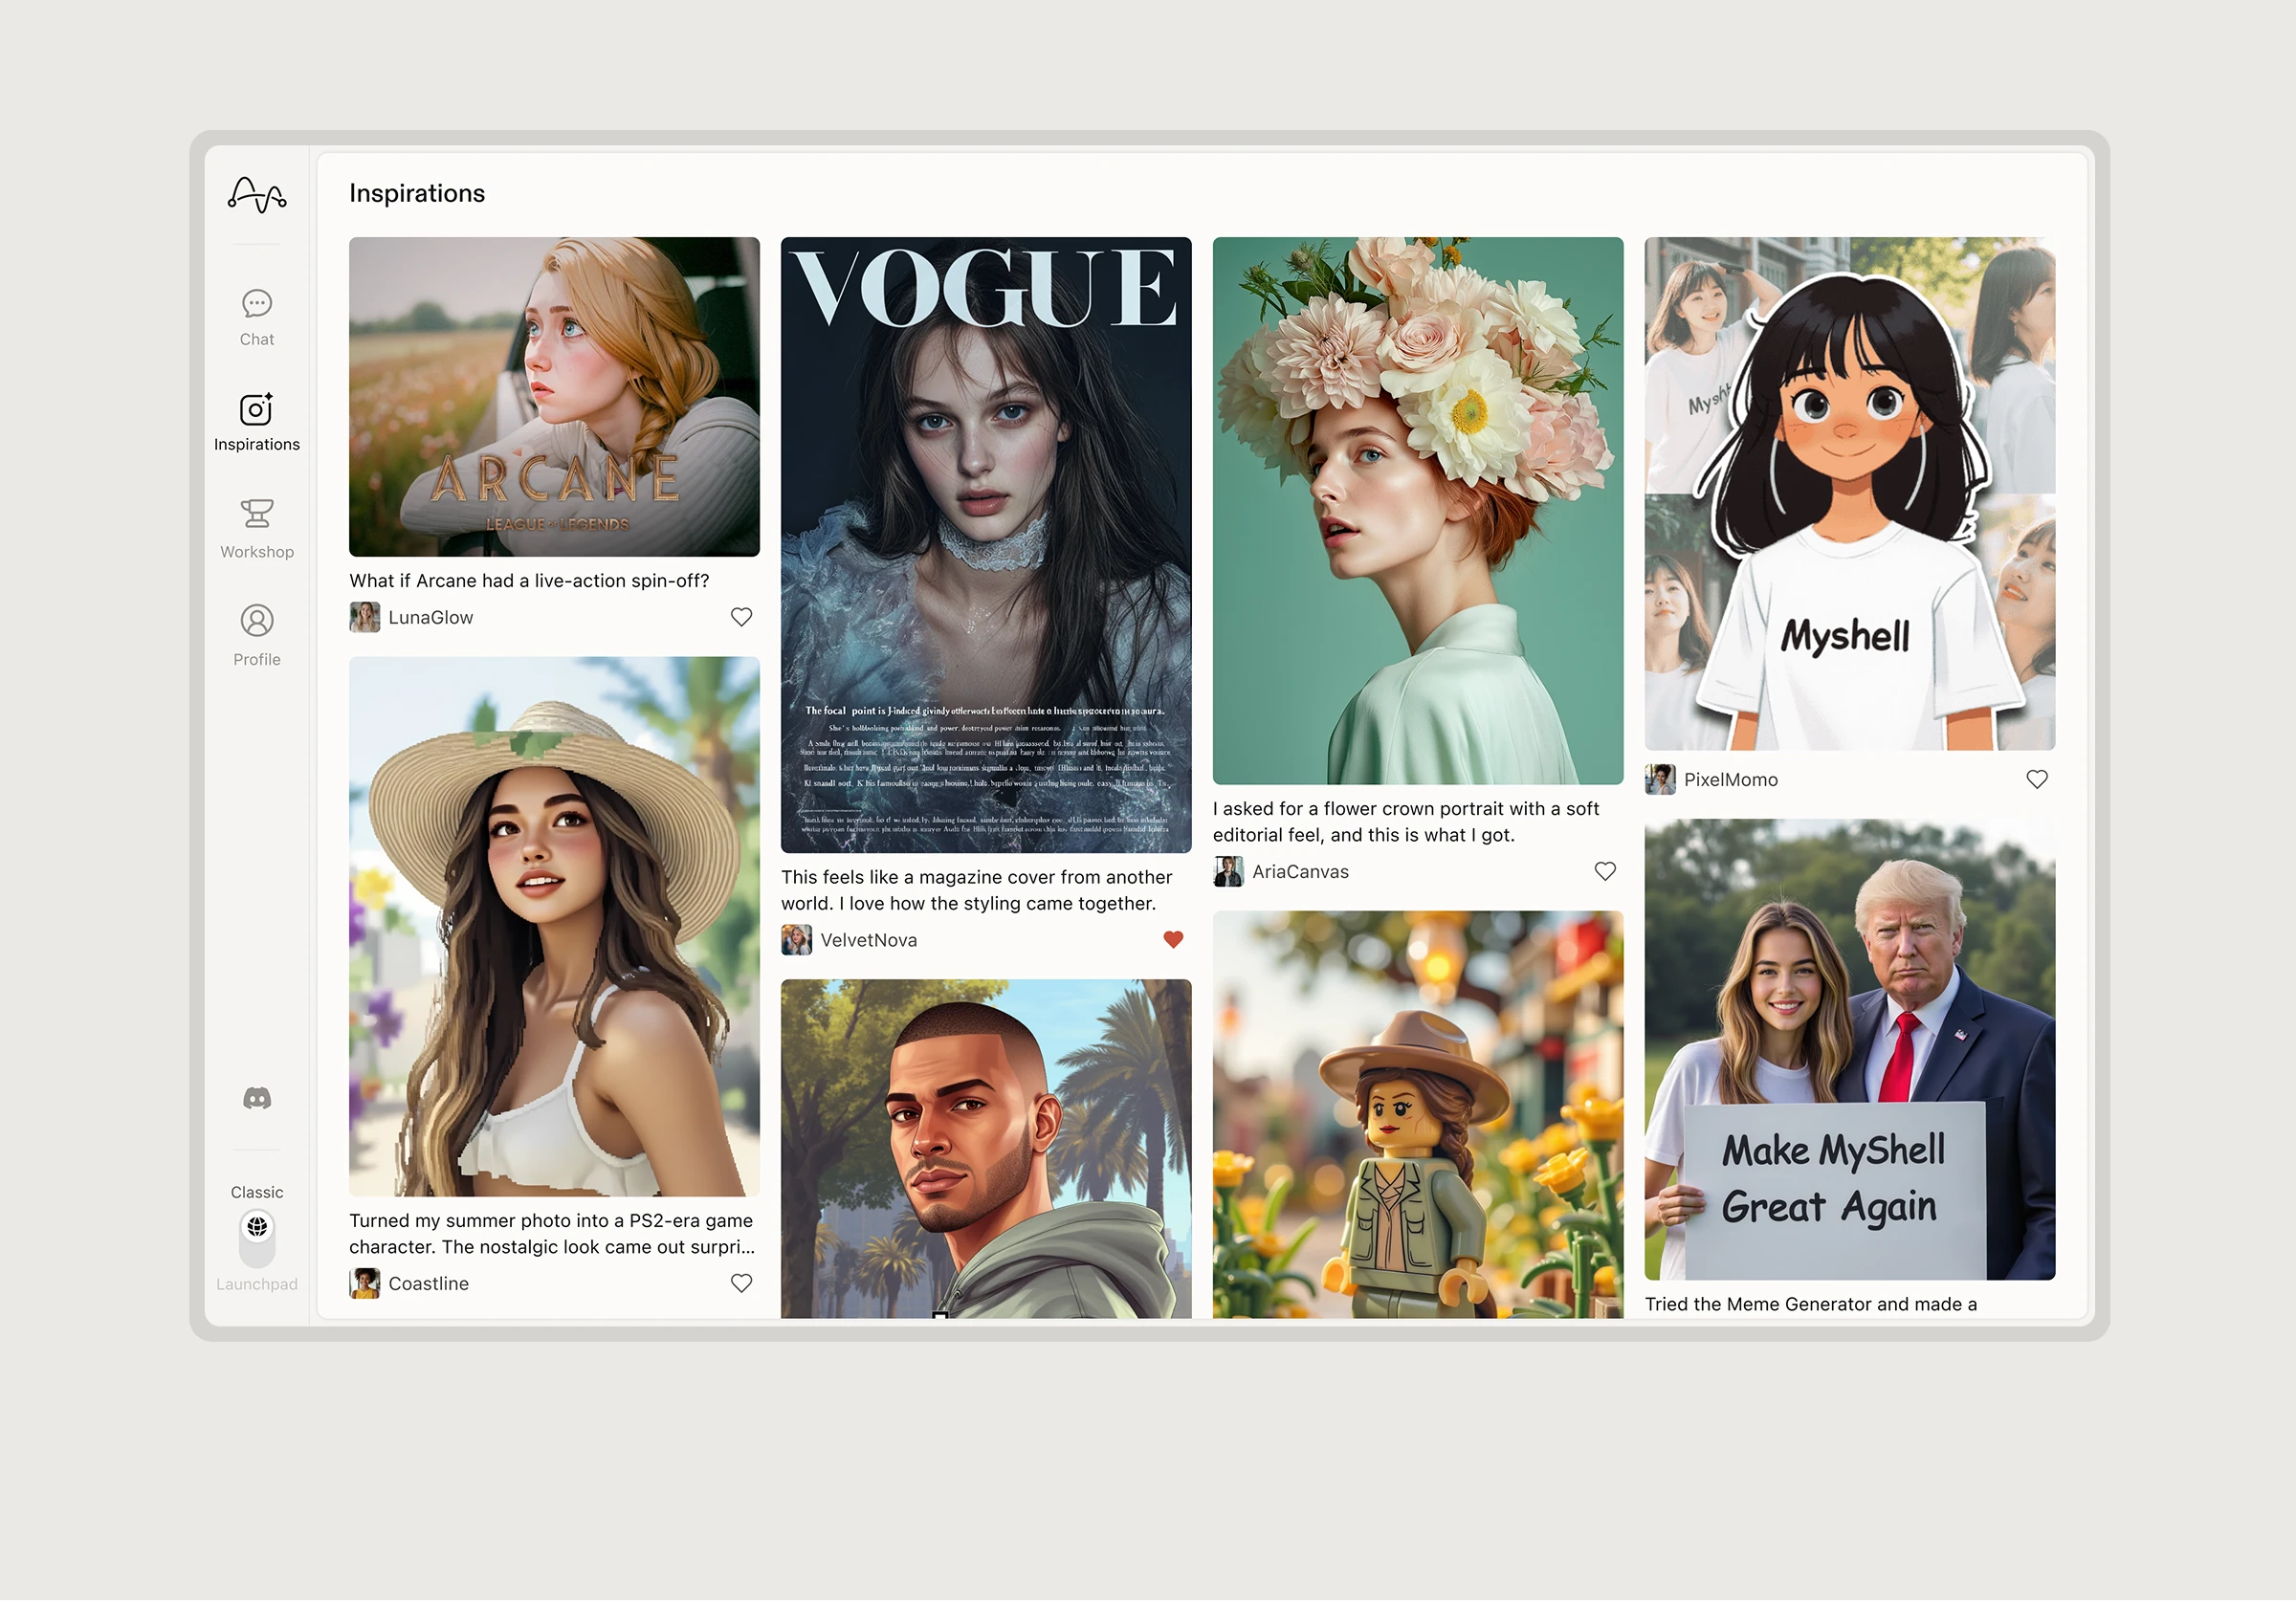The width and height of the screenshot is (2296, 1601).
Task: Visit LunaGlow's profile name link
Action: [431, 618]
